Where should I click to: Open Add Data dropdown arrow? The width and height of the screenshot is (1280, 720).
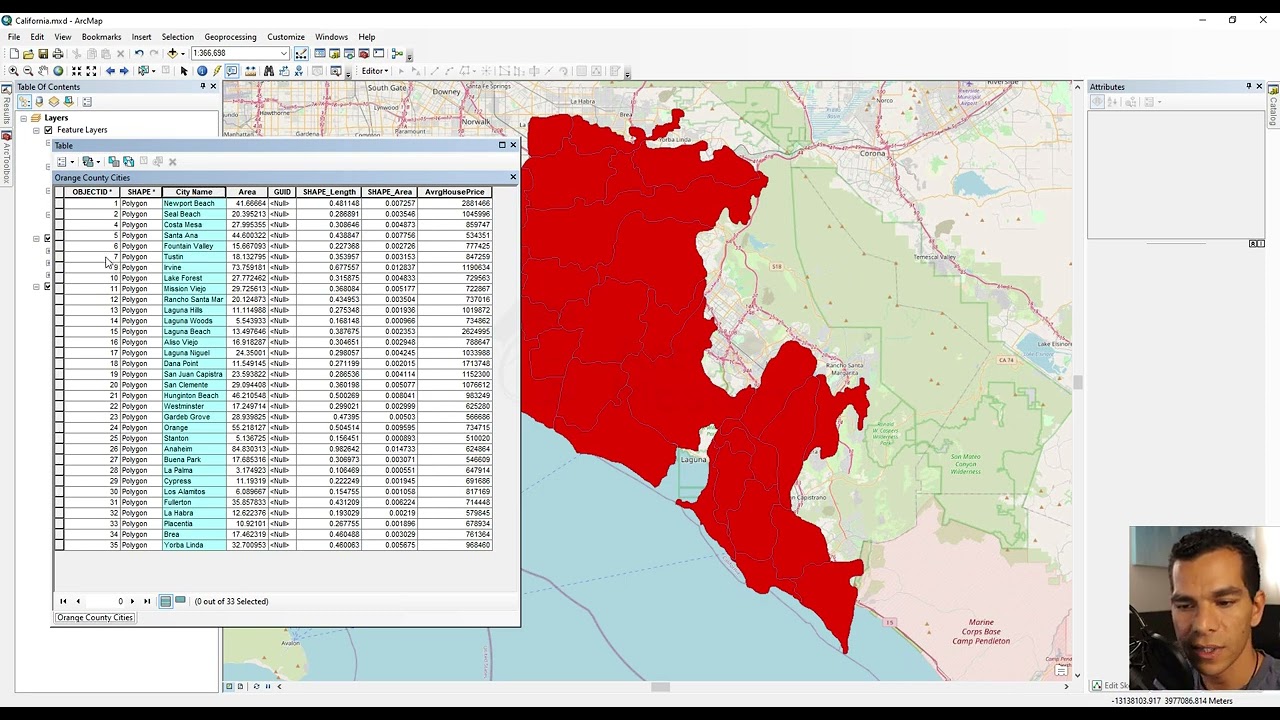click(182, 54)
